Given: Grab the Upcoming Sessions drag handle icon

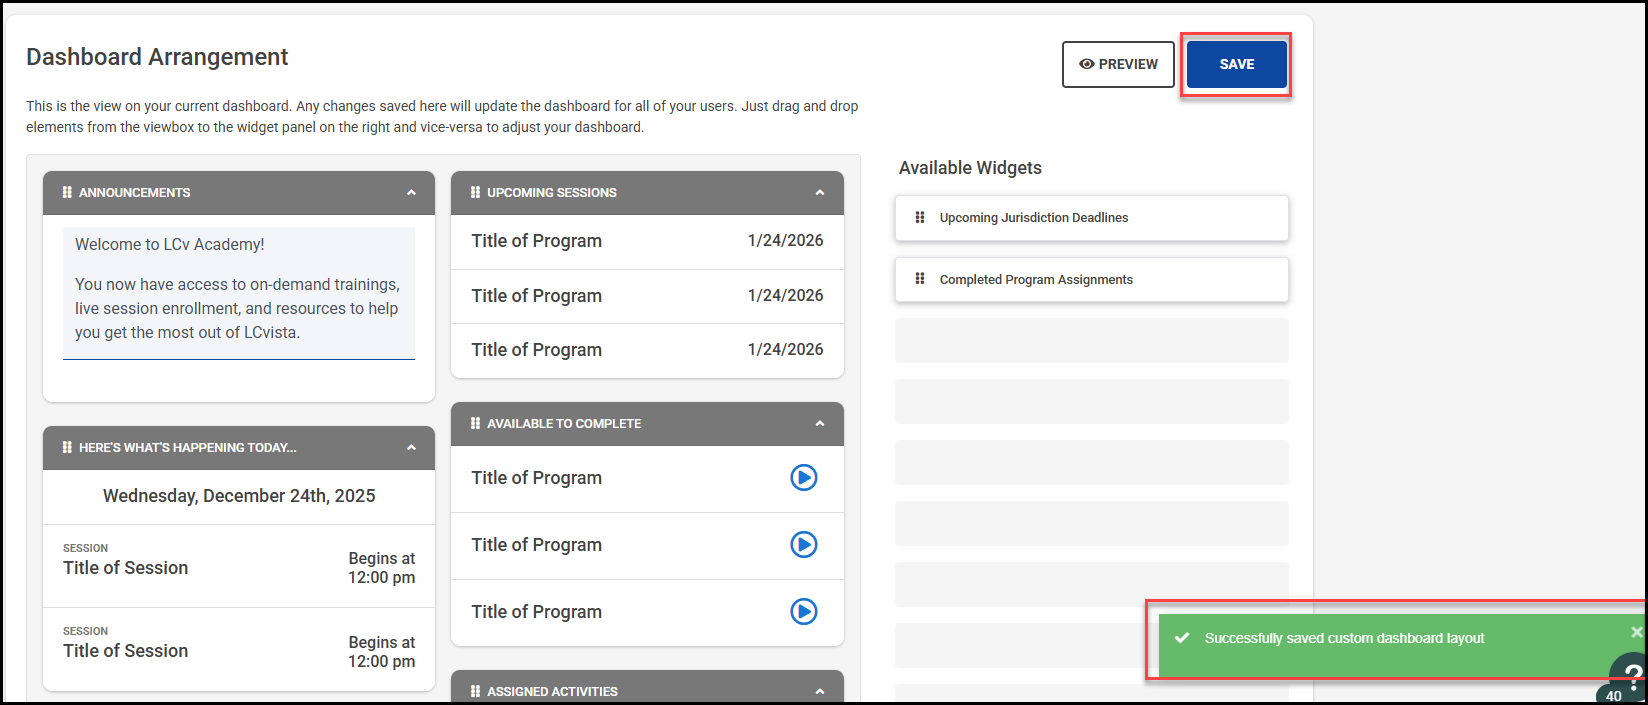Looking at the screenshot, I should [475, 192].
